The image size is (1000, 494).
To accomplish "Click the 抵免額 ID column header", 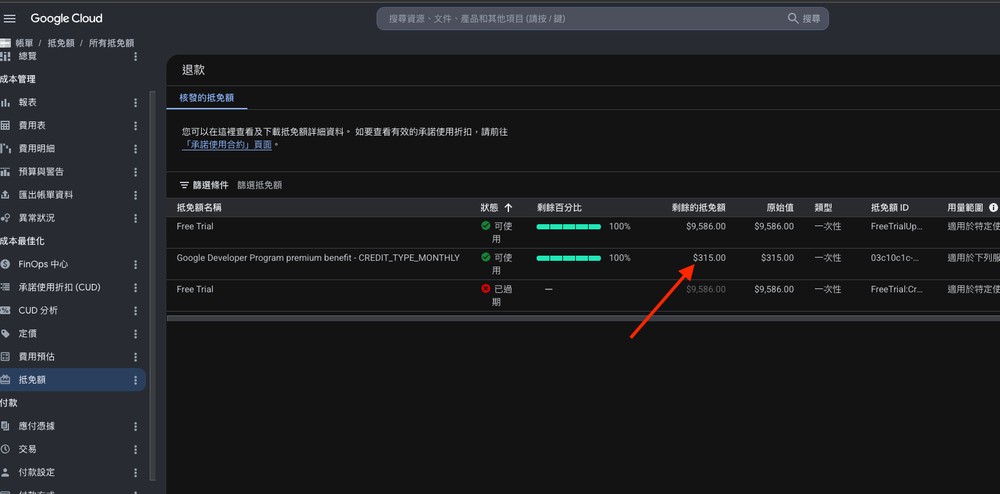I will pos(890,208).
